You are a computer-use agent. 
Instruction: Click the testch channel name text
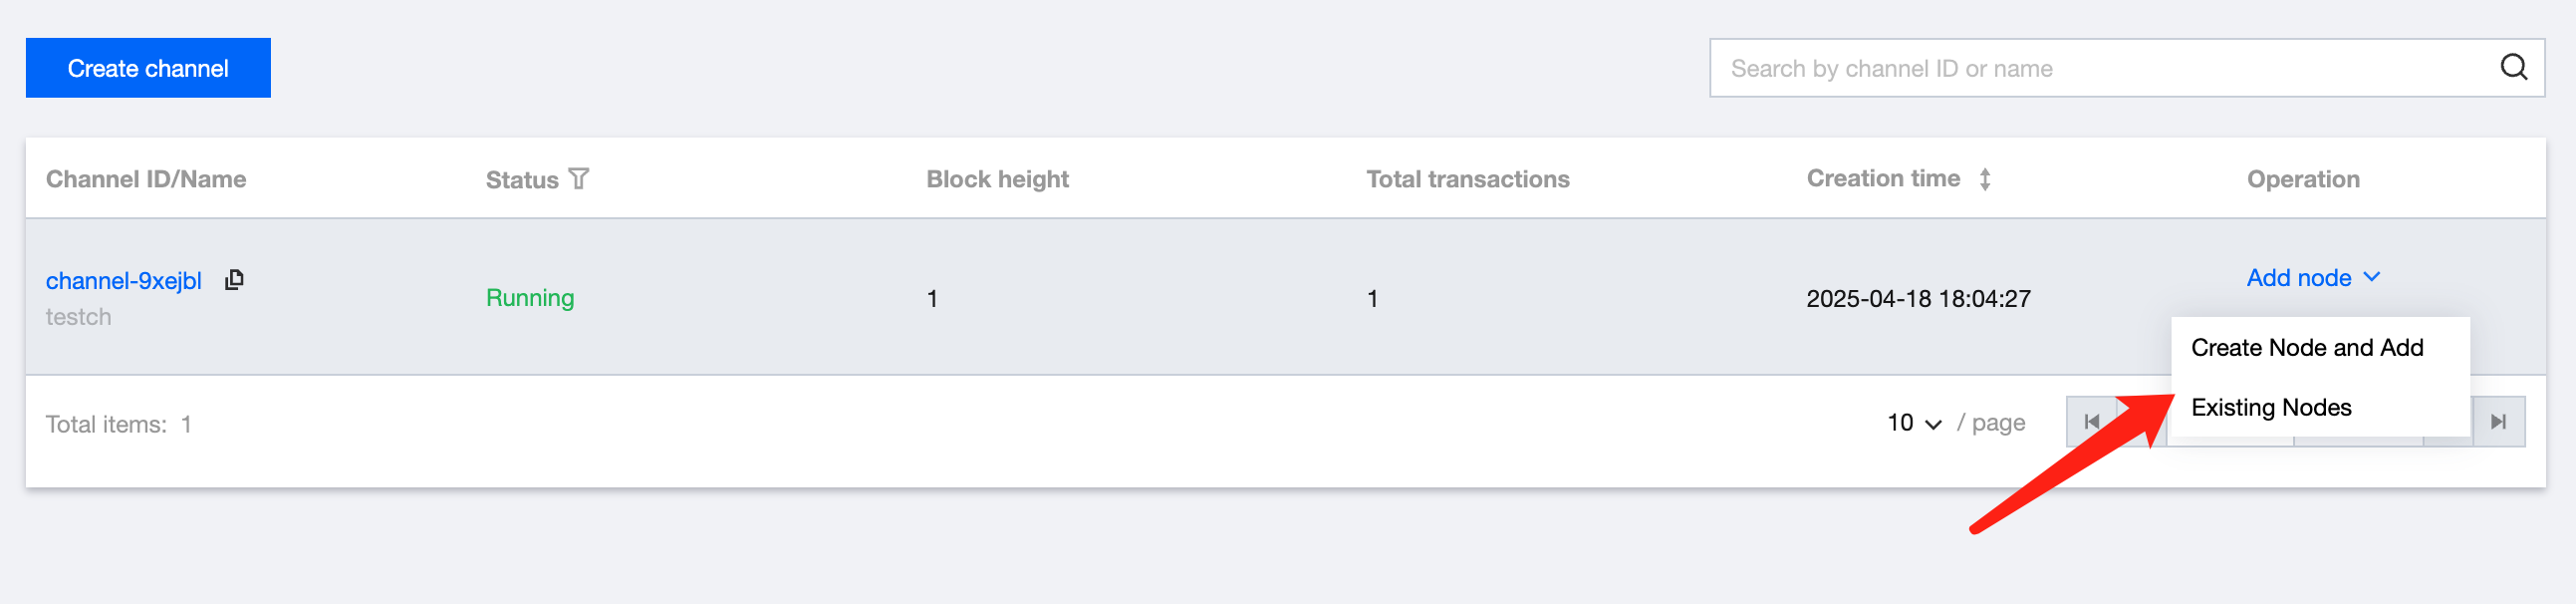point(79,317)
